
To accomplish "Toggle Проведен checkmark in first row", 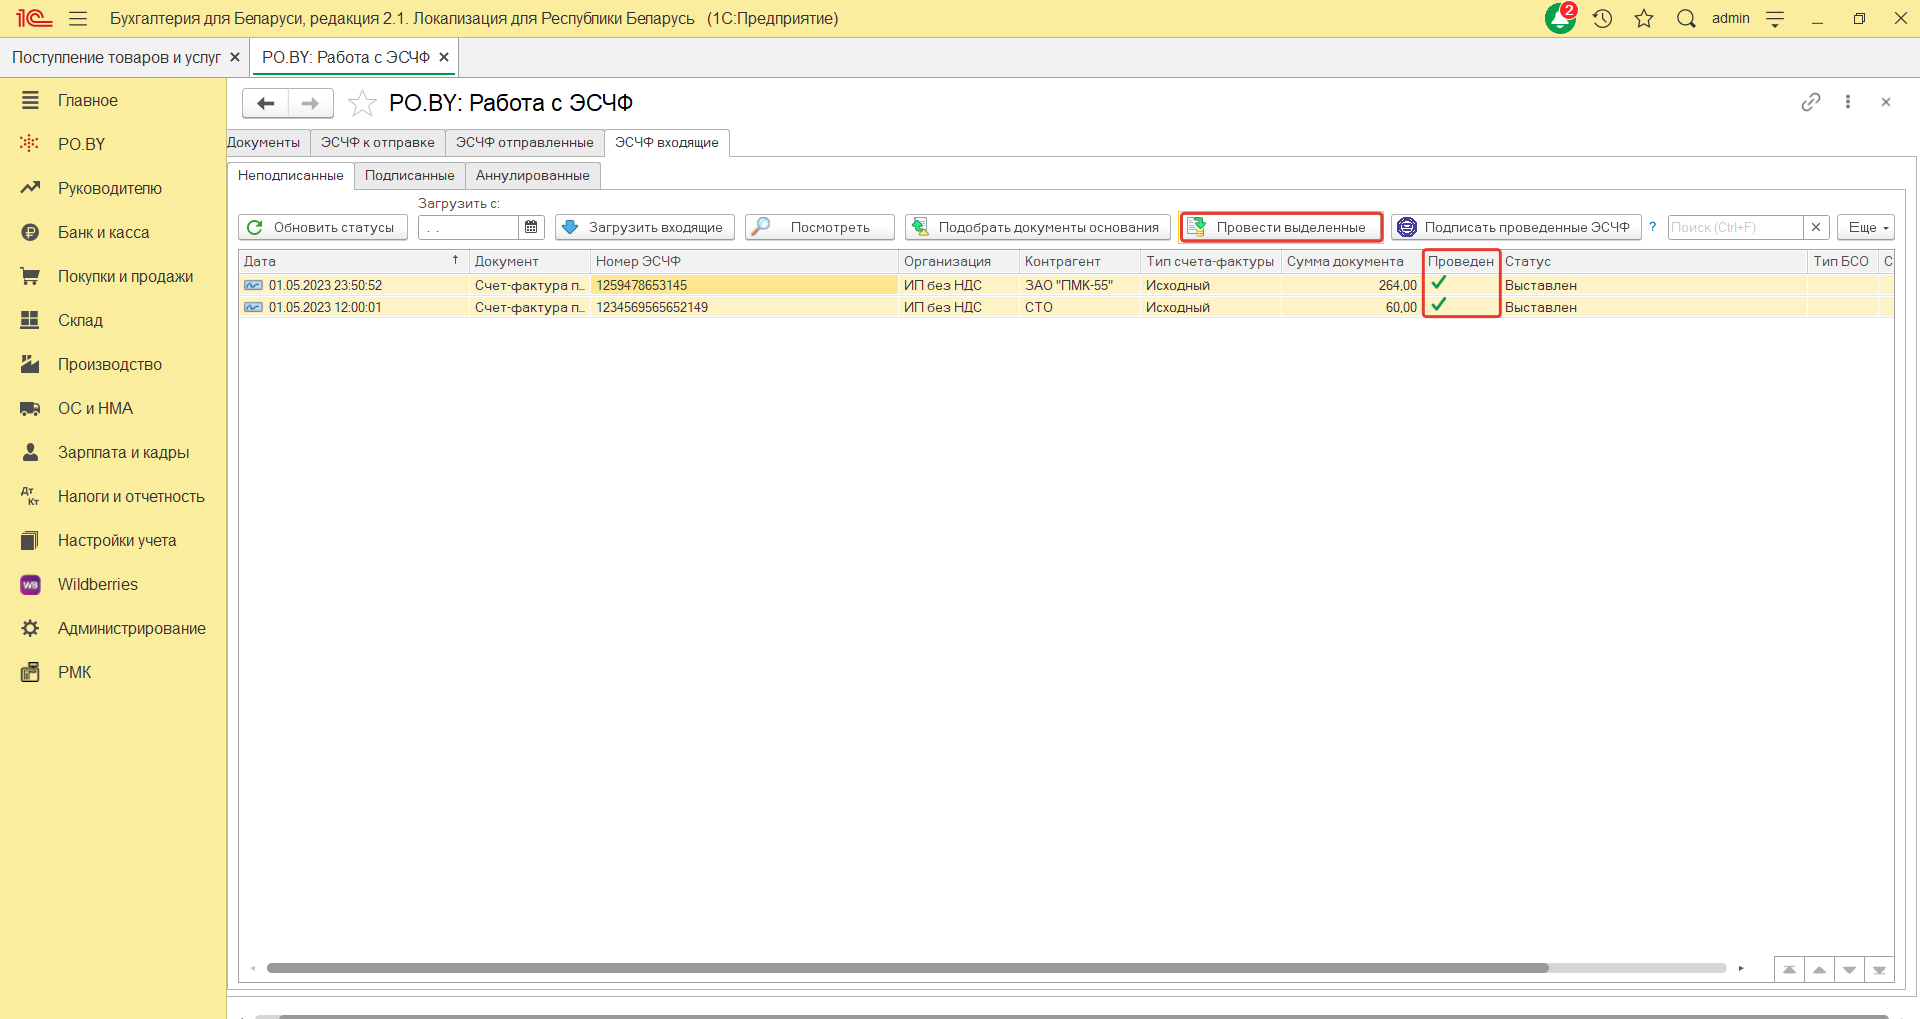I will 1439,283.
